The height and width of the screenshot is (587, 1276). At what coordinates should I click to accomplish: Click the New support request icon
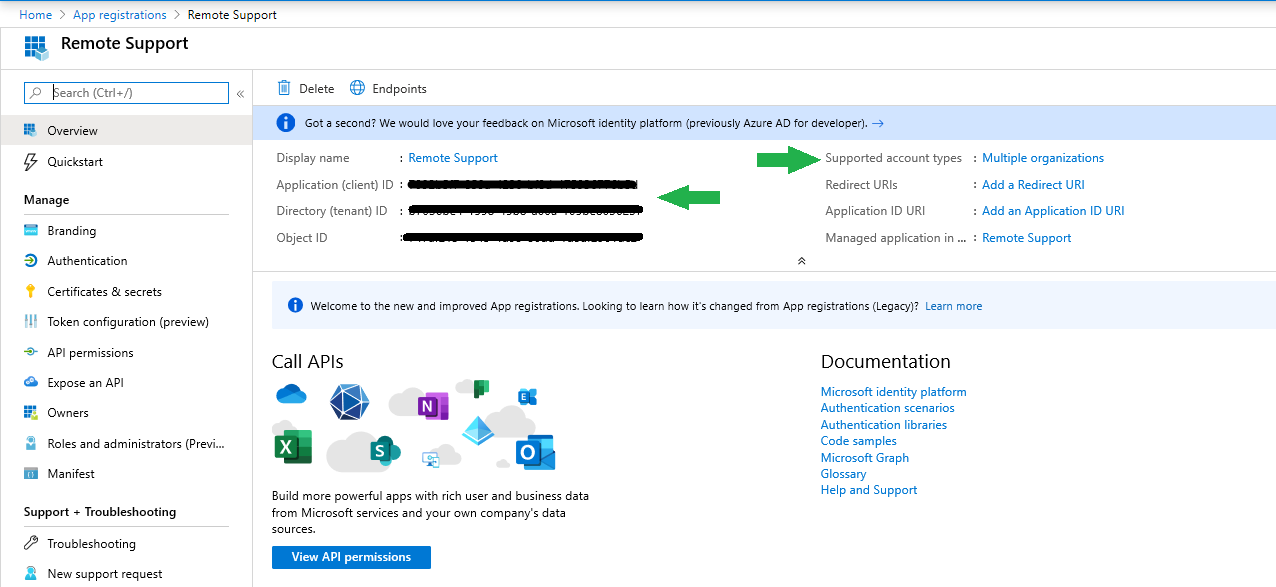point(30,574)
